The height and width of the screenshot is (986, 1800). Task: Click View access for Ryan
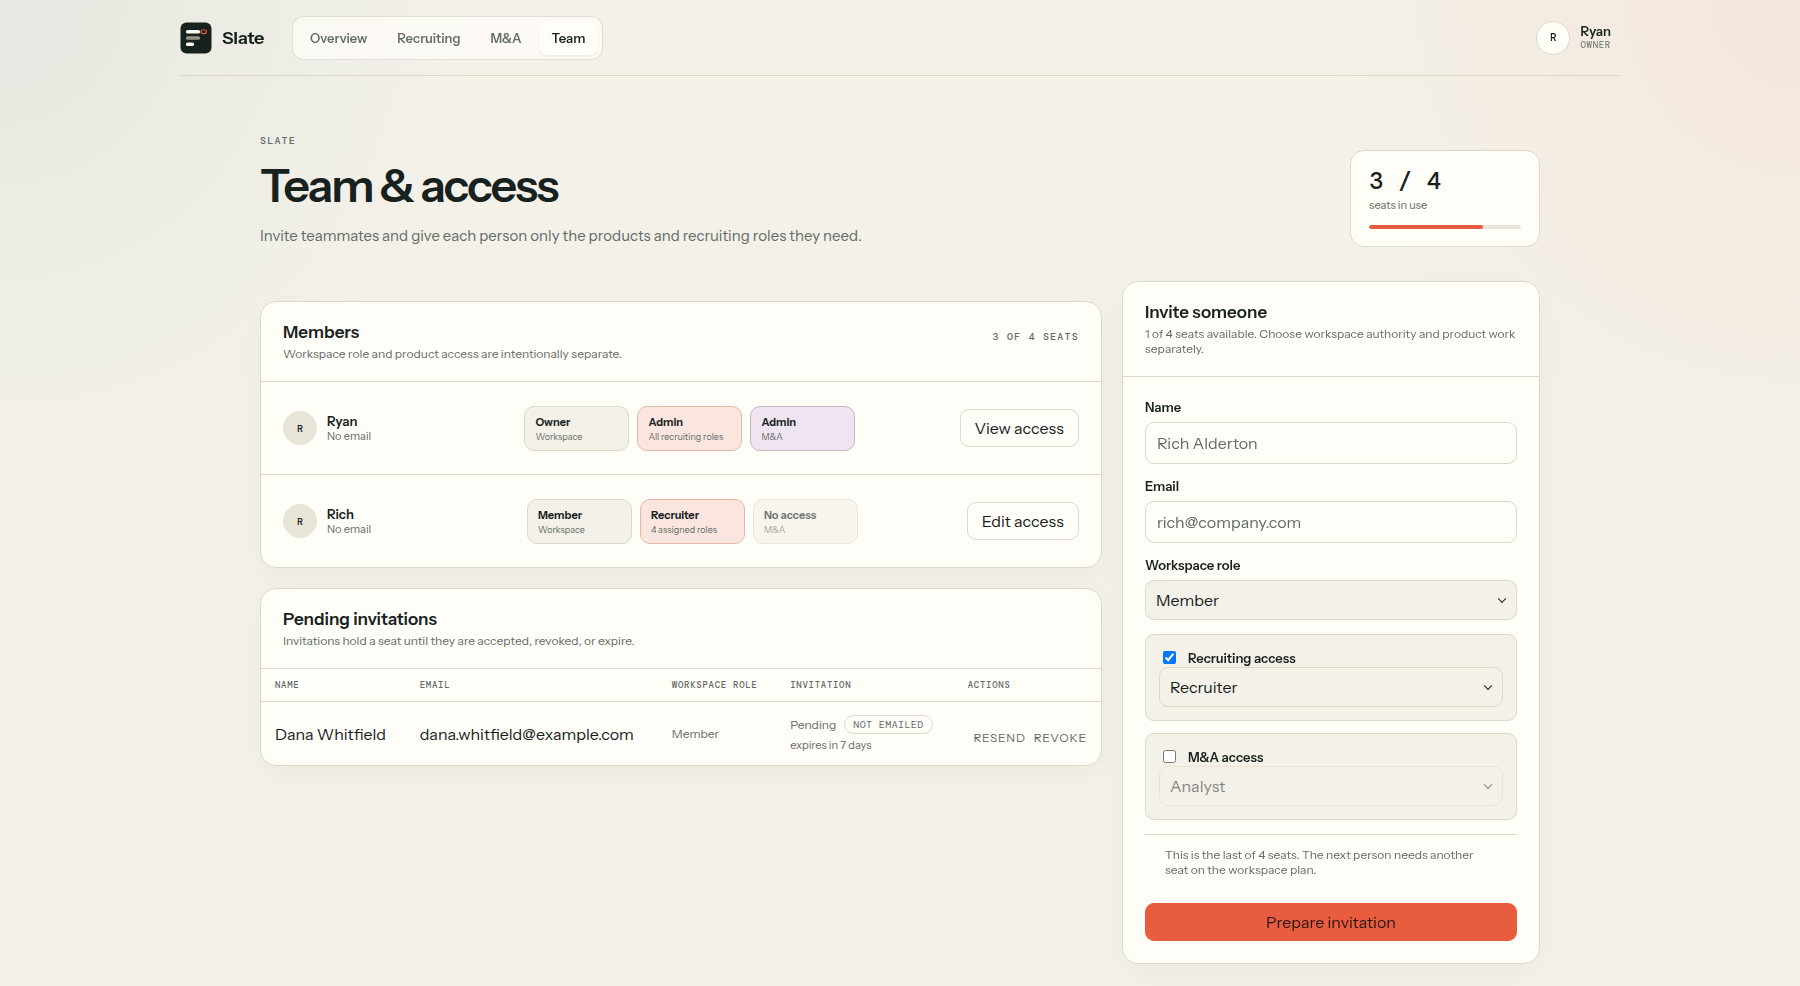[1019, 428]
